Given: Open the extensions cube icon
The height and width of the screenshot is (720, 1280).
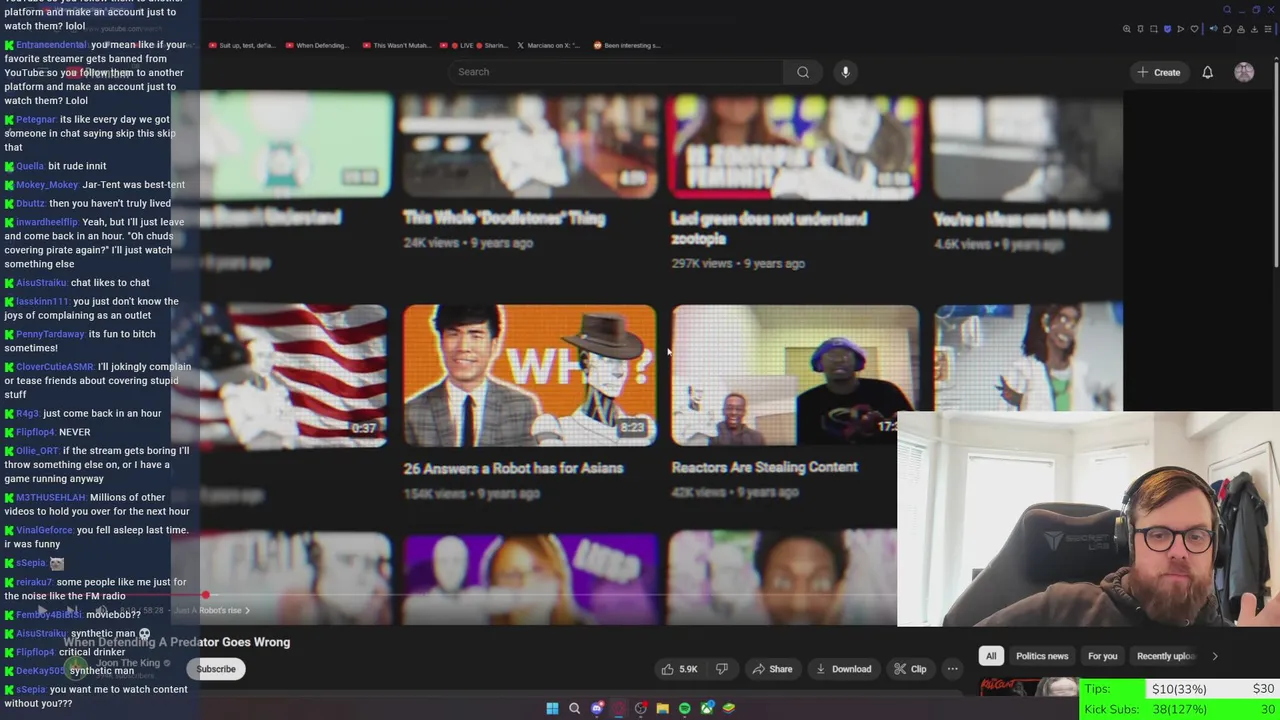Looking at the screenshot, I should [x=1227, y=29].
